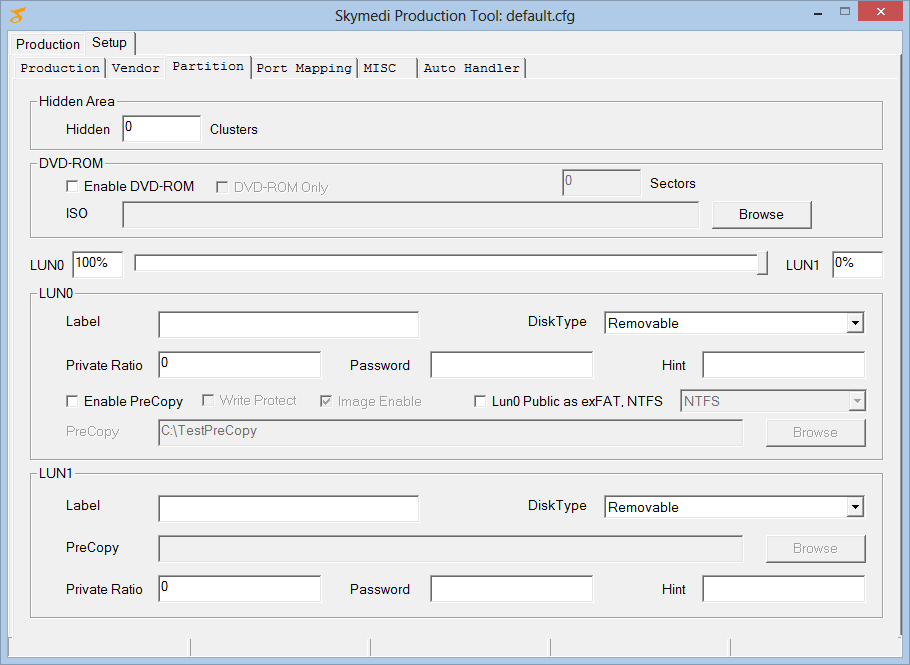Image resolution: width=910 pixels, height=665 pixels.
Task: Open the Vendor setup tab
Action: point(136,68)
